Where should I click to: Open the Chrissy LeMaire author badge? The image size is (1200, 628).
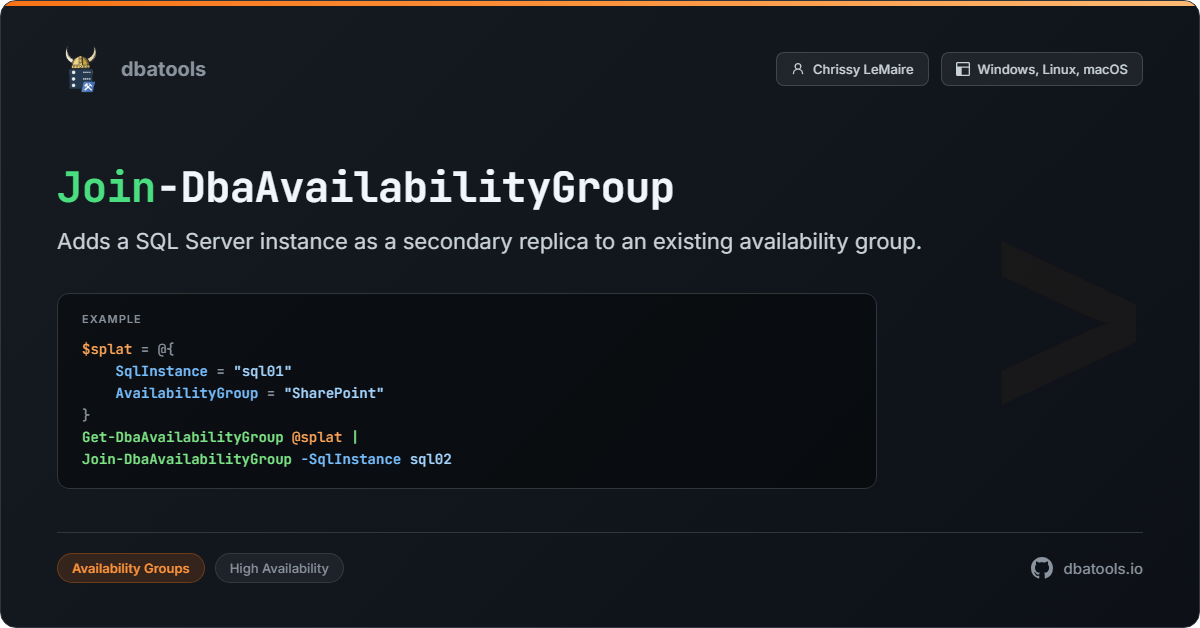(x=852, y=69)
